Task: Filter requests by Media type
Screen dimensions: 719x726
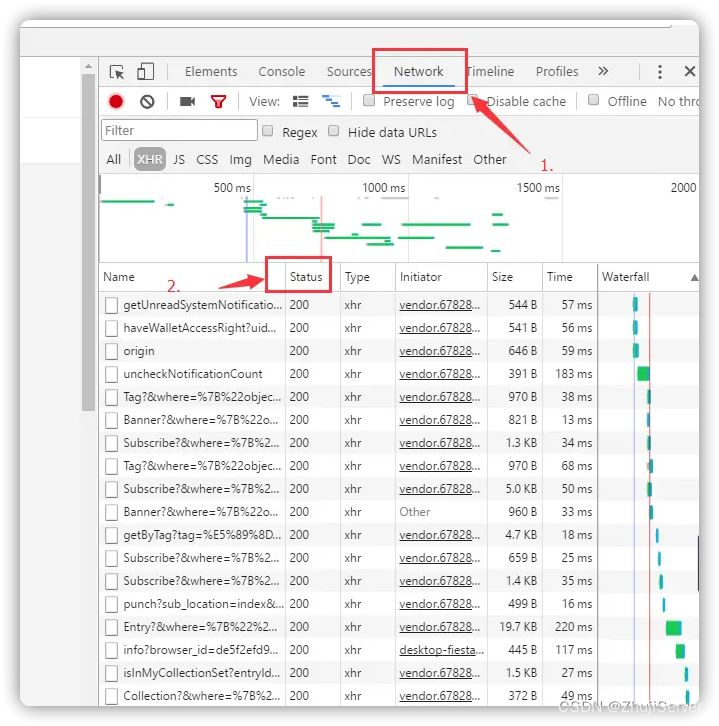Action: click(281, 160)
